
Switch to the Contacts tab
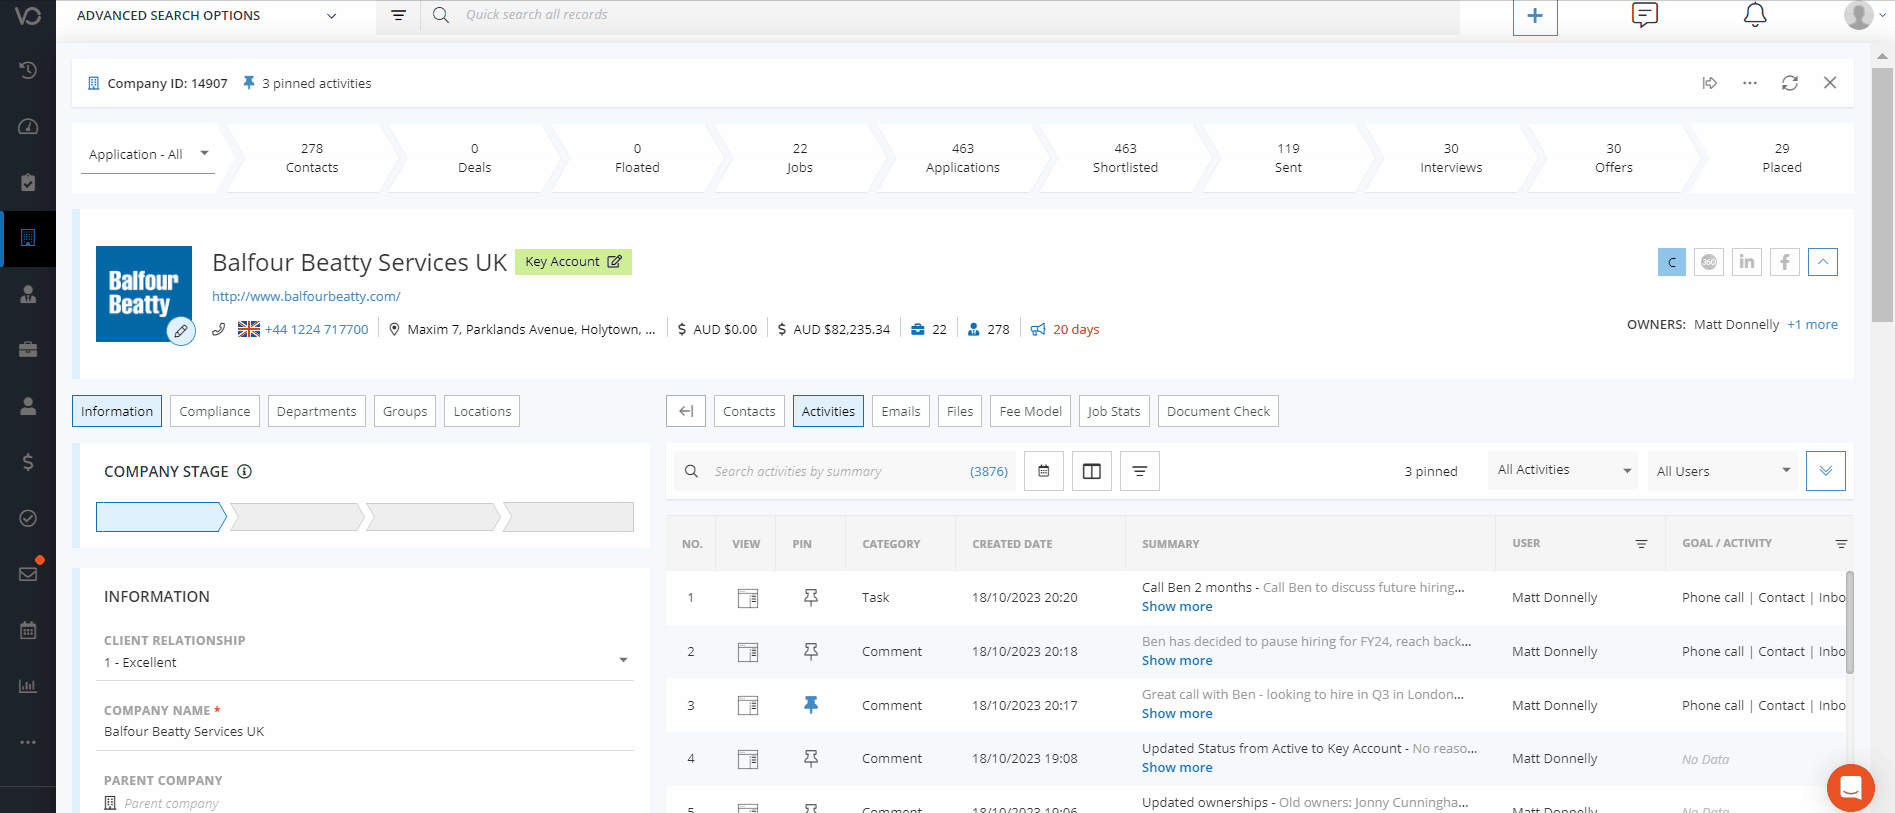(749, 411)
